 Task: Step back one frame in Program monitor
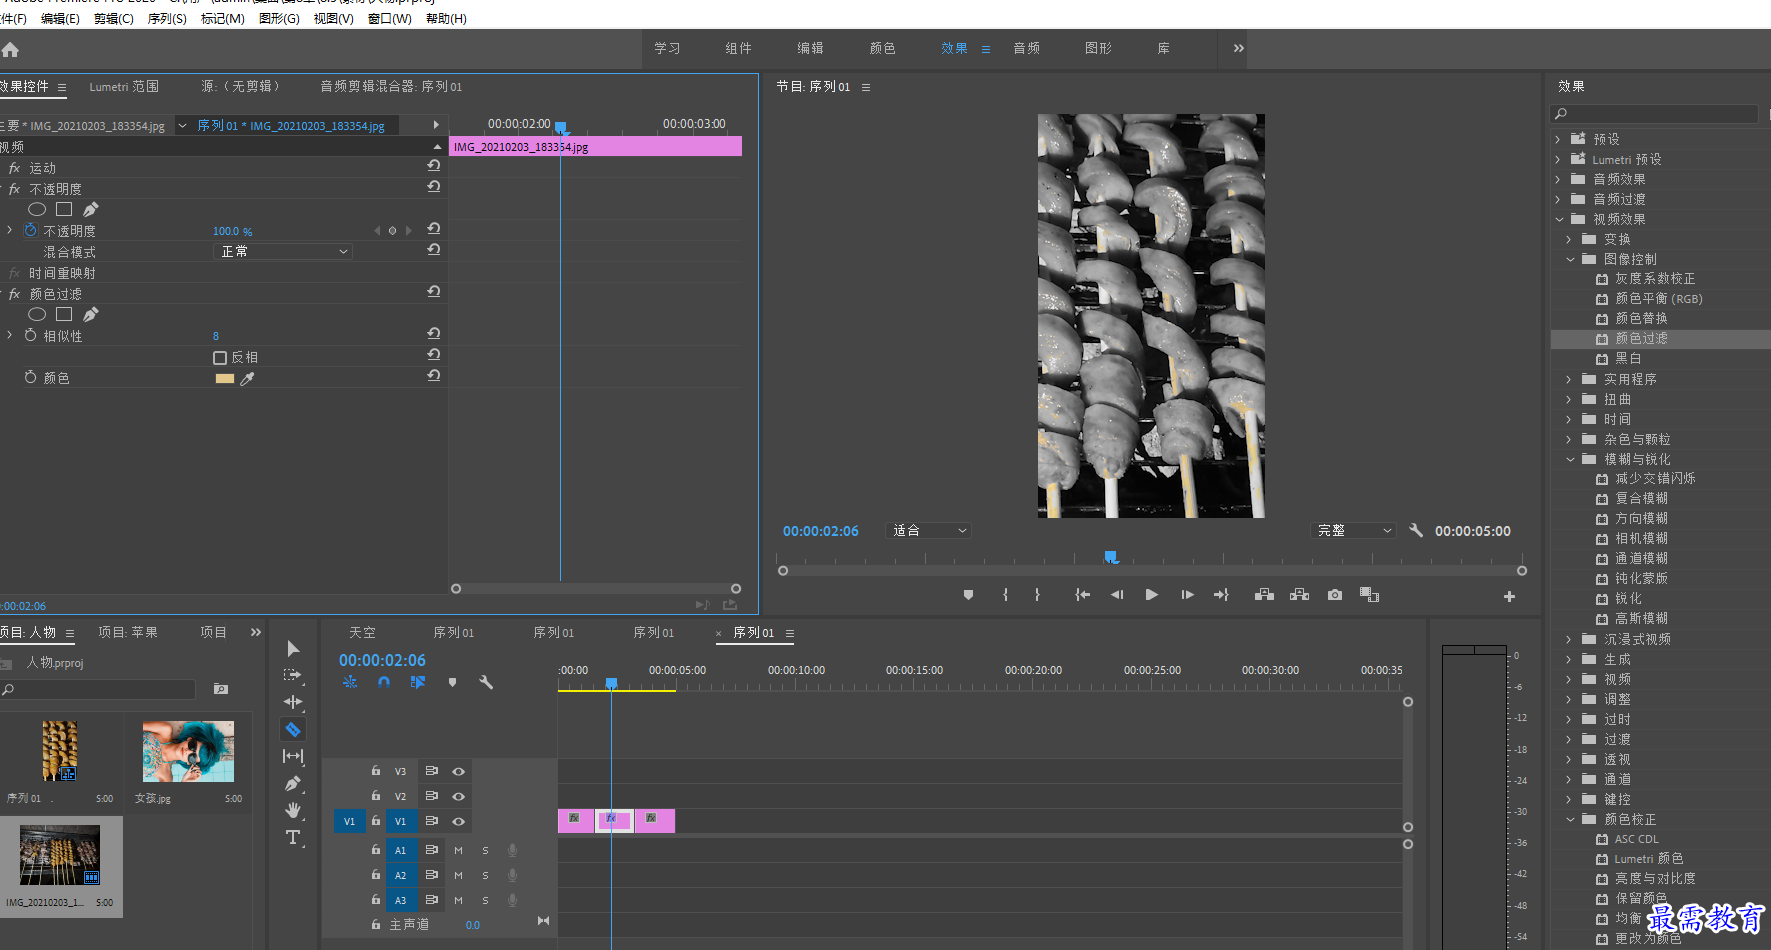pos(1117,595)
